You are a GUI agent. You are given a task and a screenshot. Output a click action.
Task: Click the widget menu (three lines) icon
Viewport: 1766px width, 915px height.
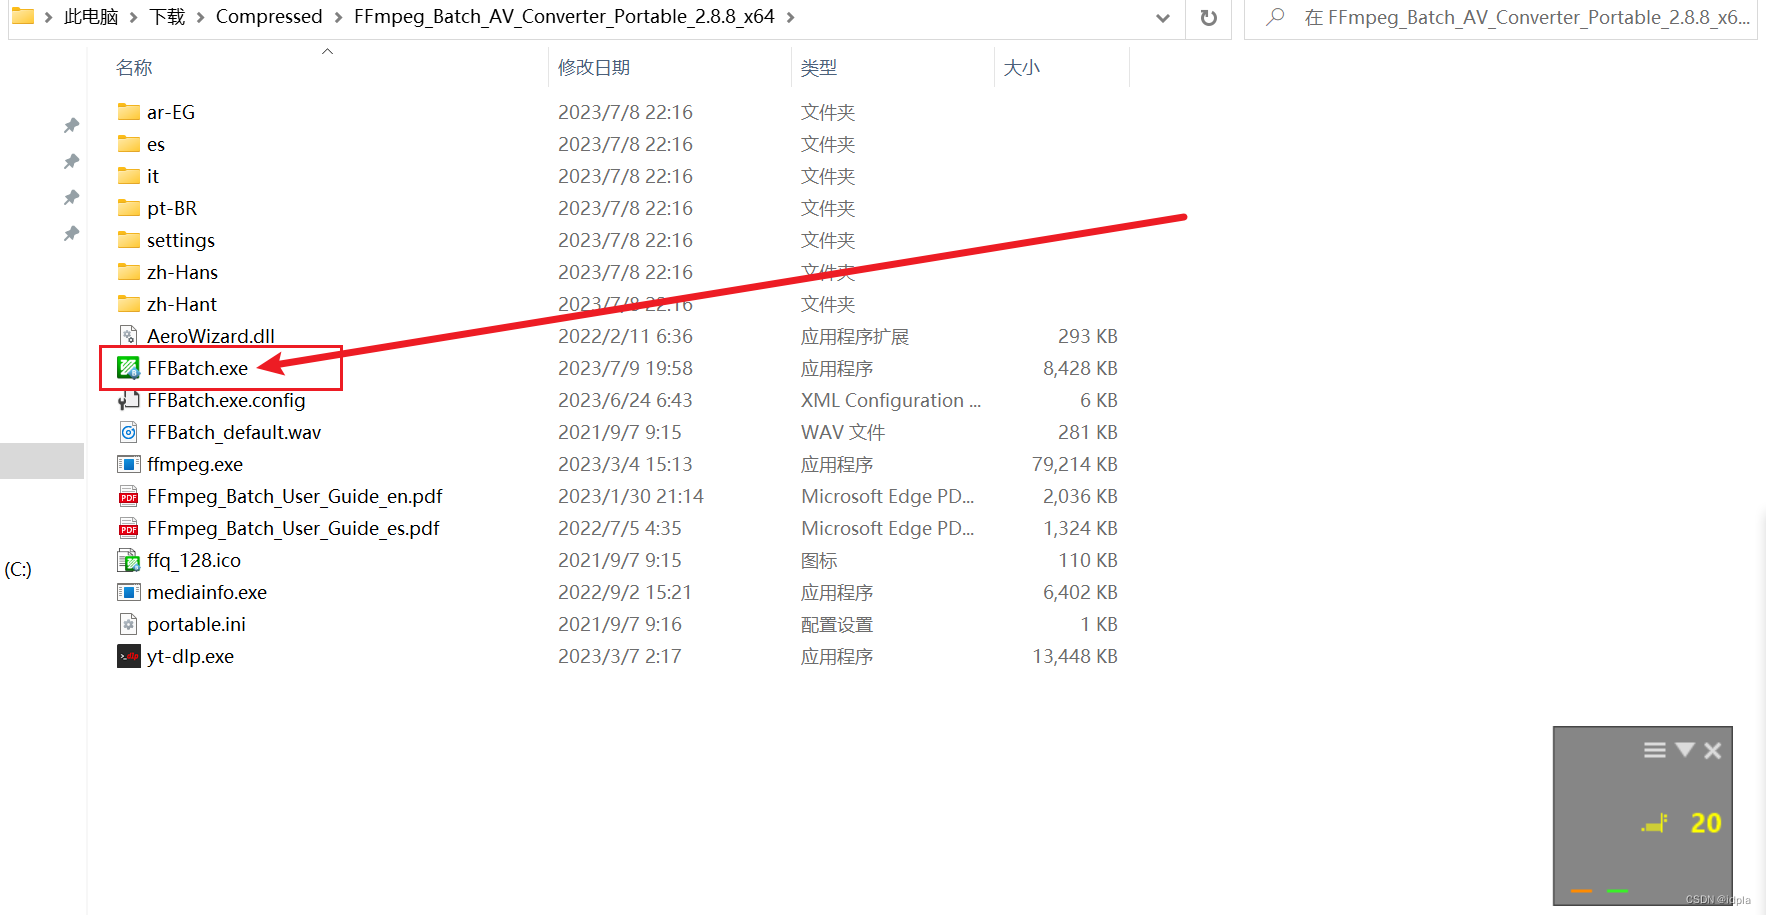1655,750
